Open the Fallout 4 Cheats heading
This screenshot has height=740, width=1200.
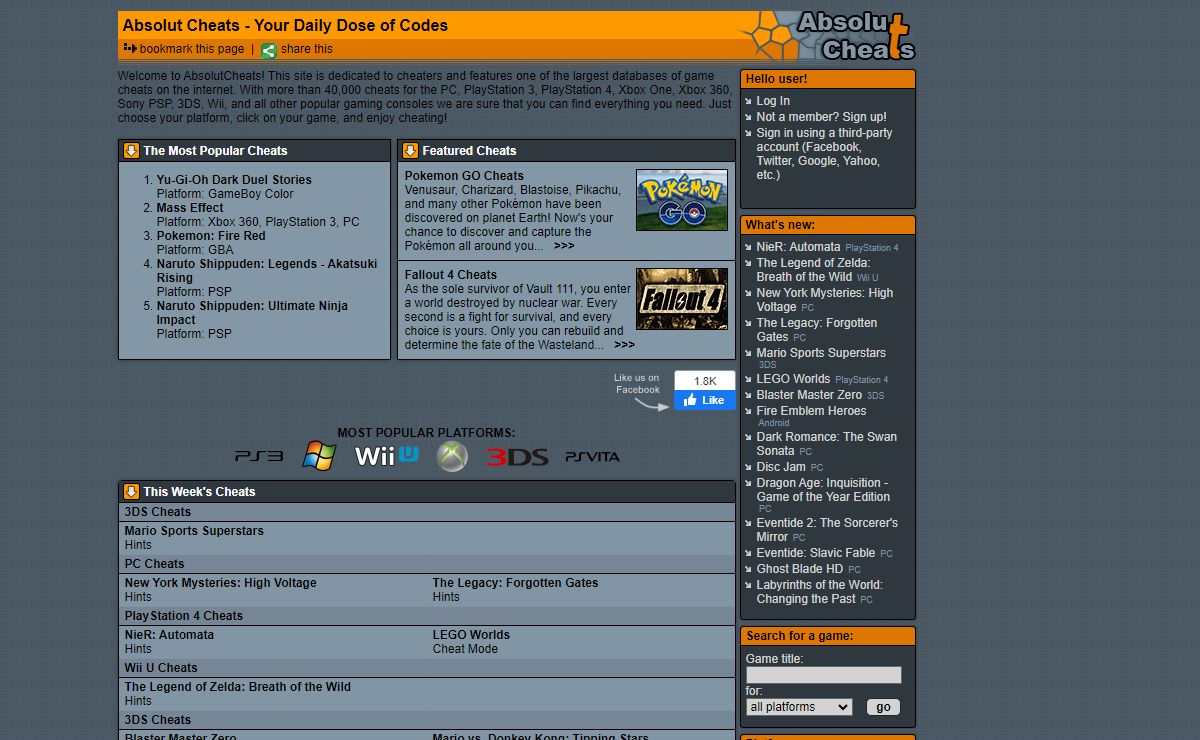point(451,275)
